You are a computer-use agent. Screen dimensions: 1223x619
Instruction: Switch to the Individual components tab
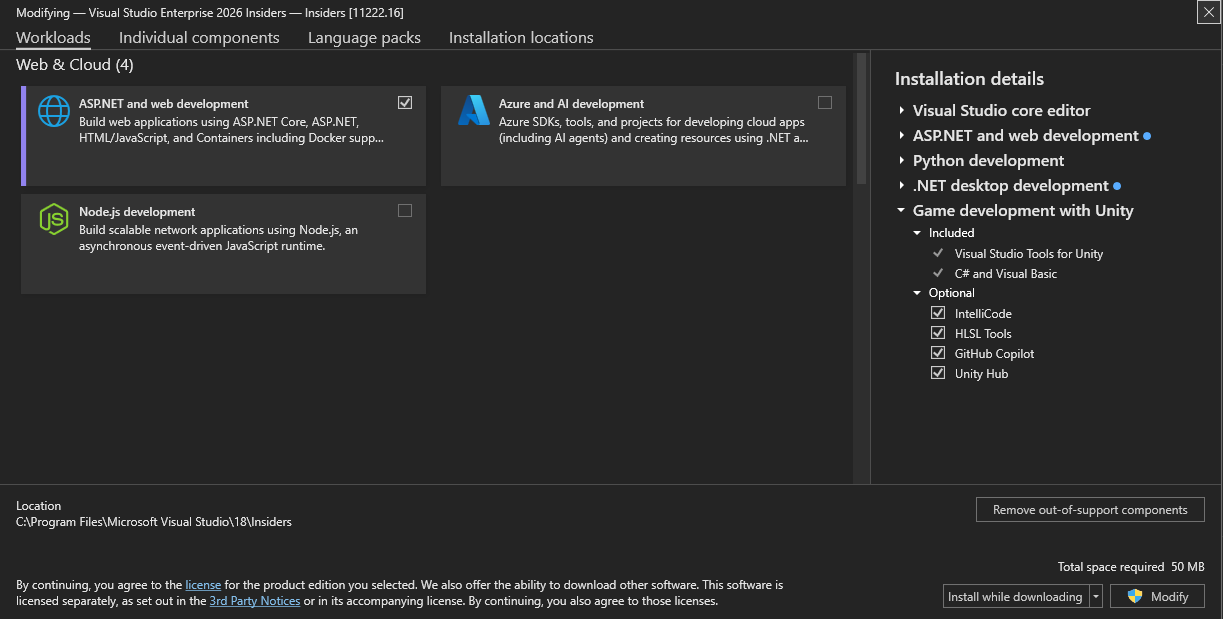tap(199, 37)
